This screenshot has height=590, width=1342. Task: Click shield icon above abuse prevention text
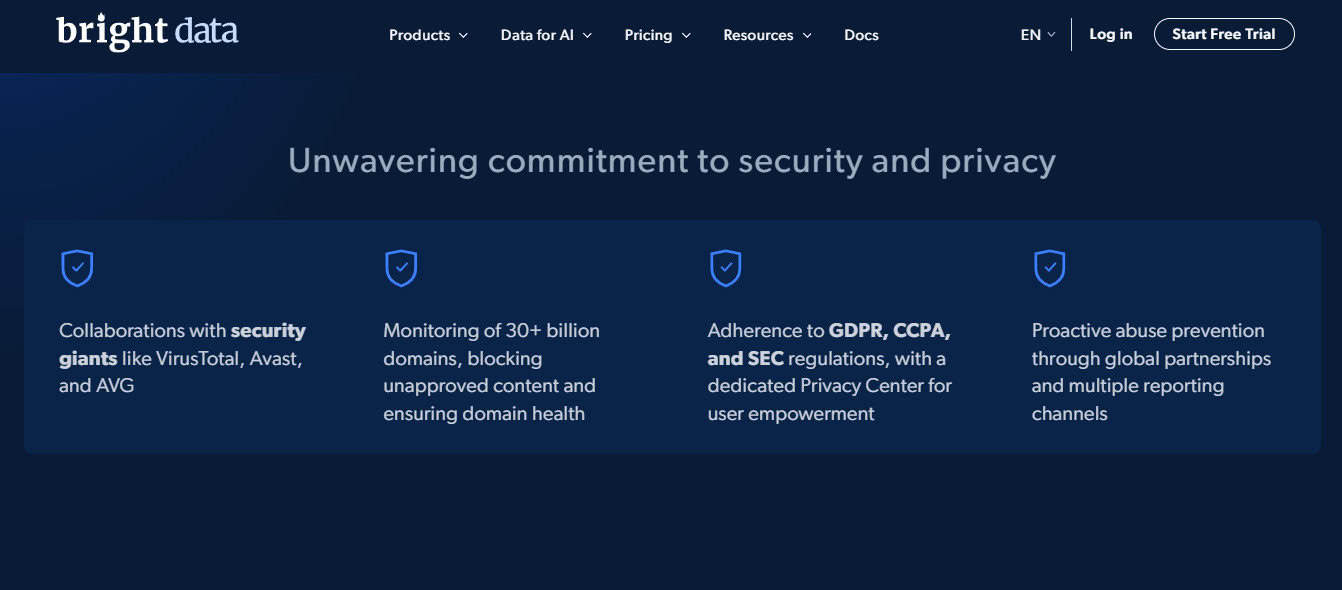pos(1049,268)
